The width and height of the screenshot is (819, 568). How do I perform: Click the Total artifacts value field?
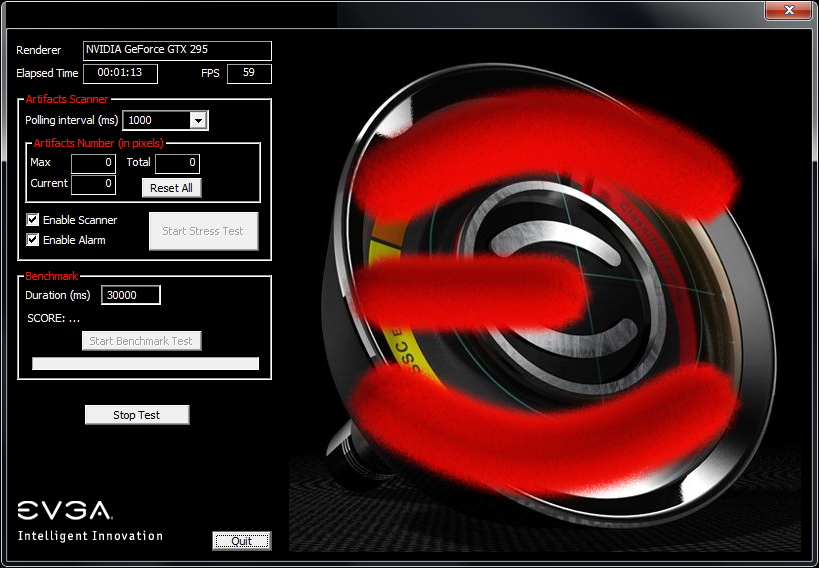[x=177, y=164]
